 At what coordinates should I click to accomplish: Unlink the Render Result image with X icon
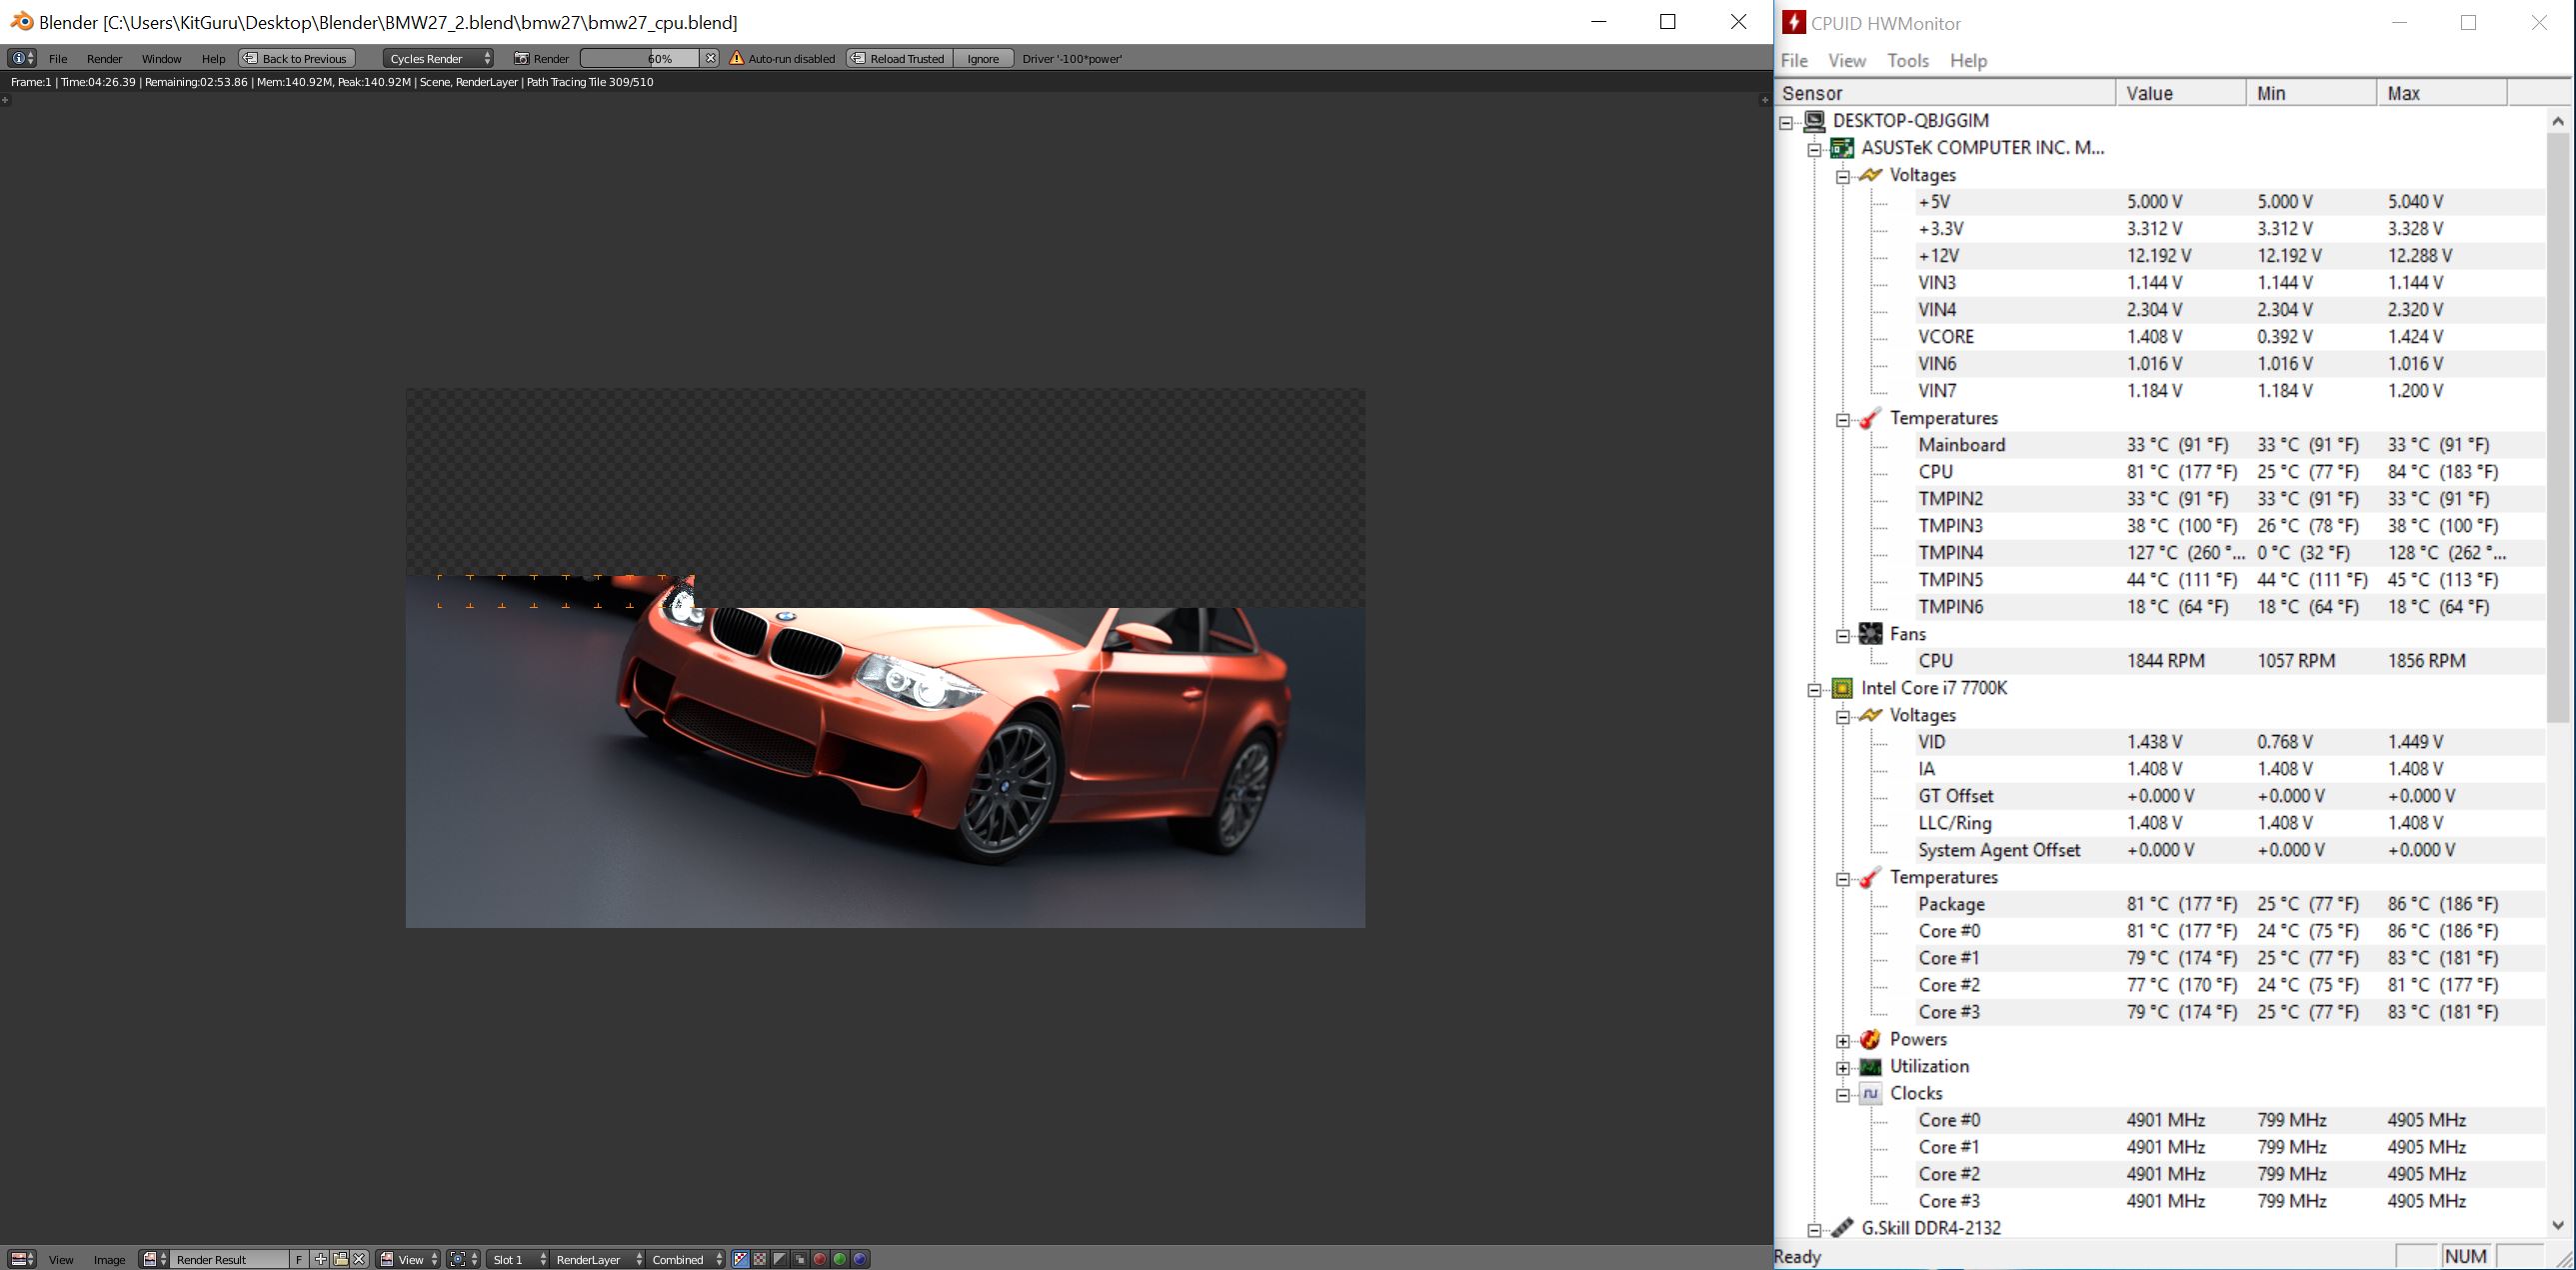tap(359, 1259)
